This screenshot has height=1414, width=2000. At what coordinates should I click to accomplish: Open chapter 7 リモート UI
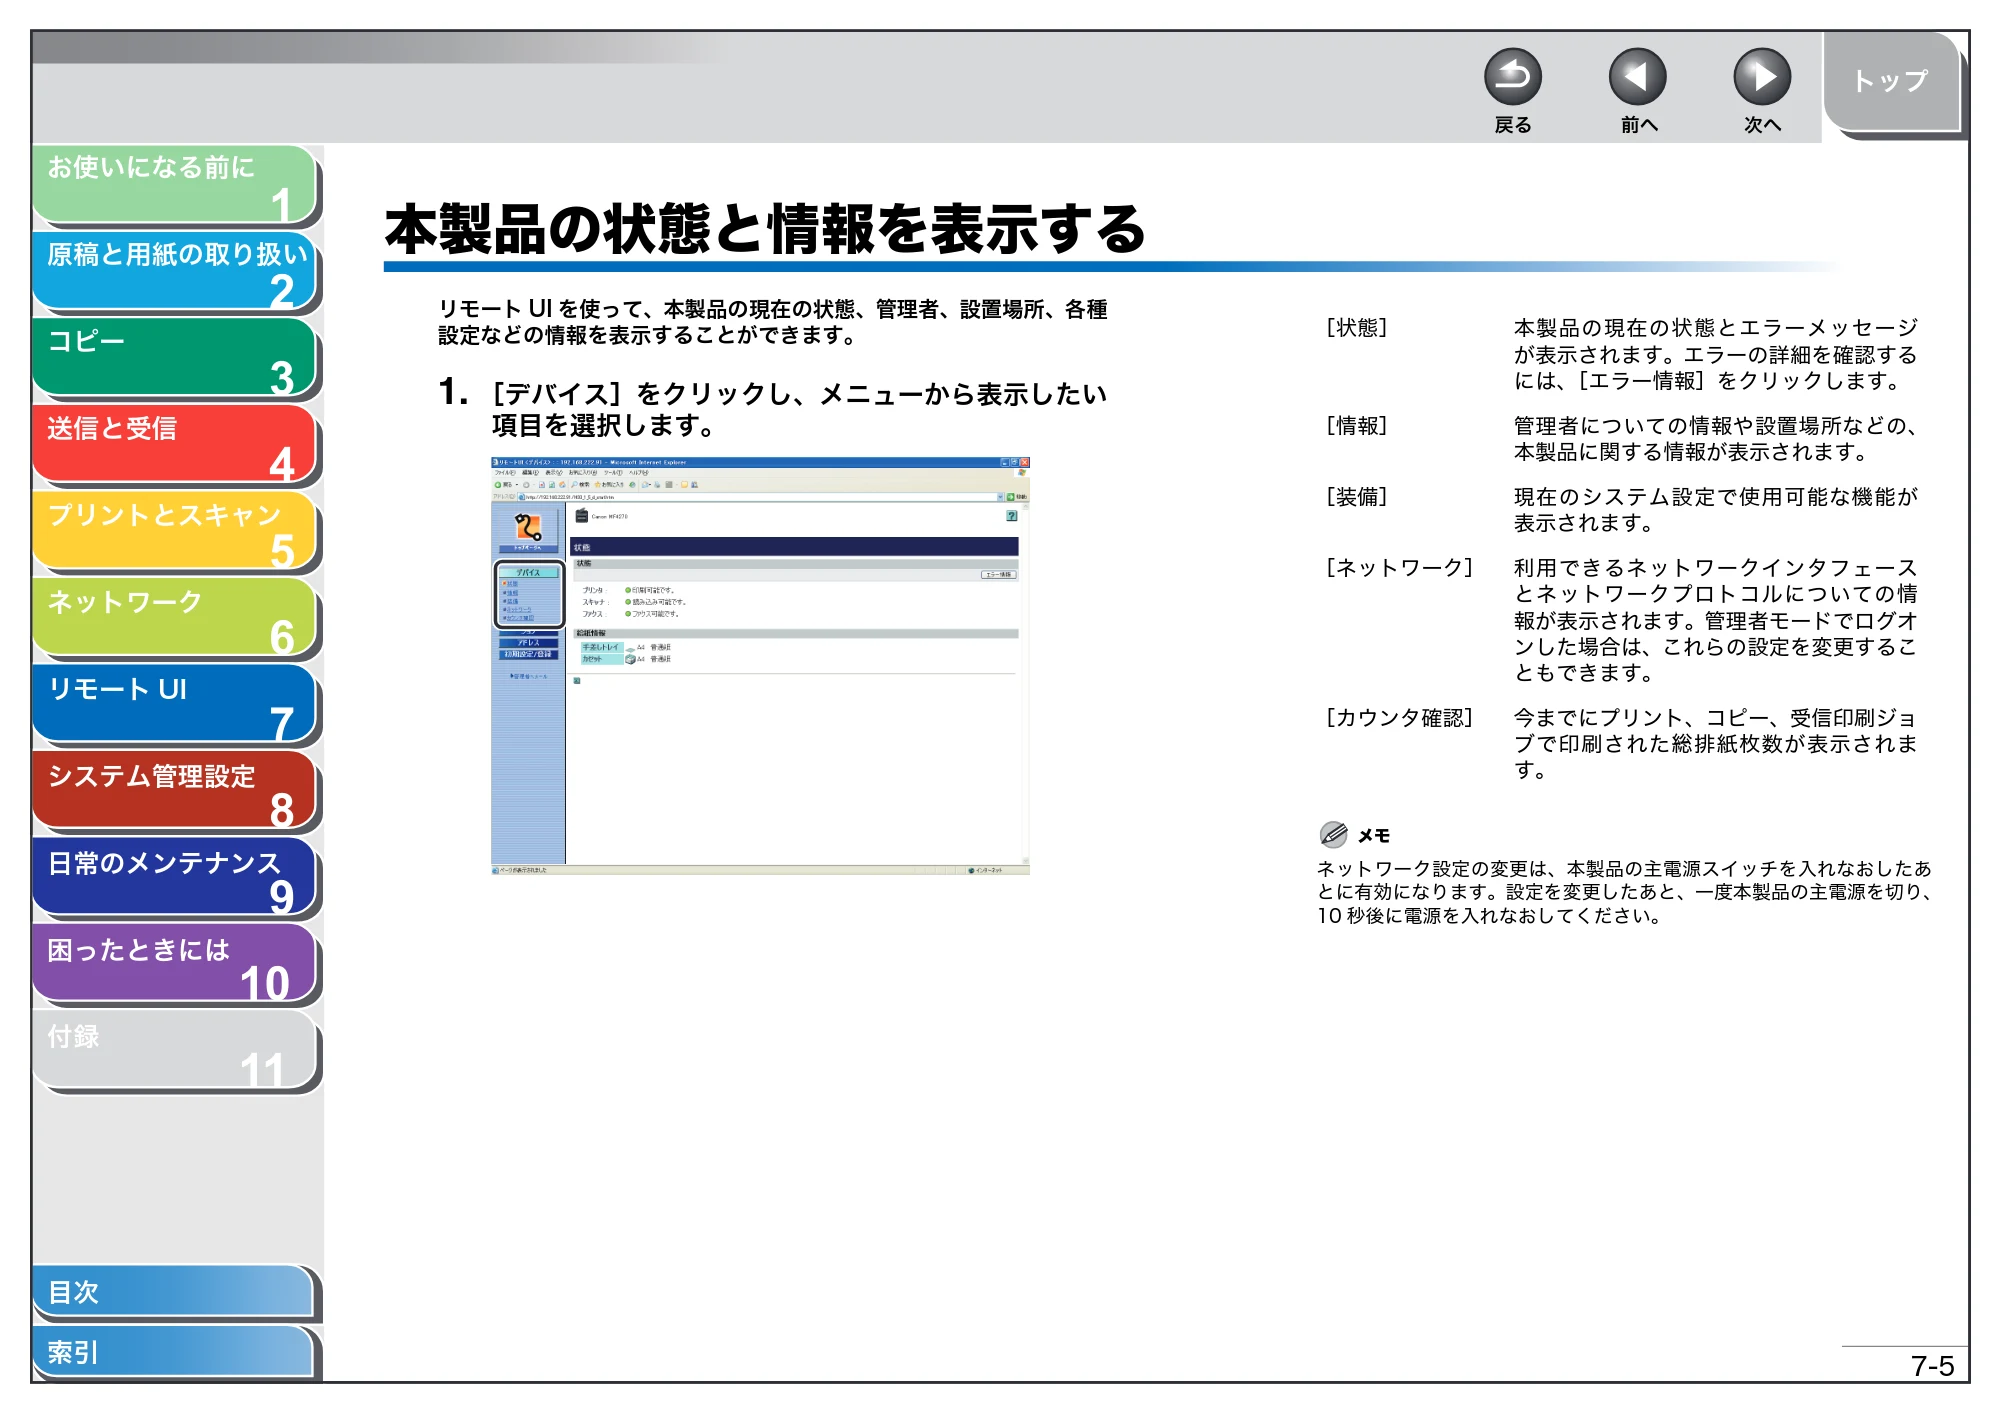tap(175, 704)
